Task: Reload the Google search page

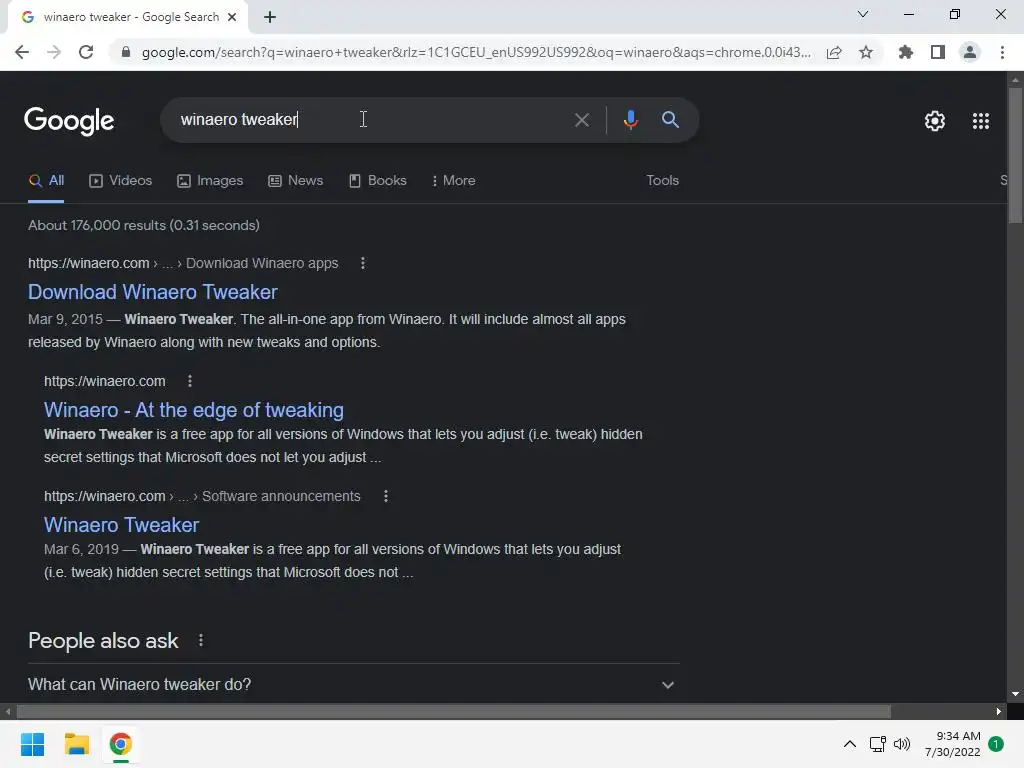Action: tap(86, 52)
